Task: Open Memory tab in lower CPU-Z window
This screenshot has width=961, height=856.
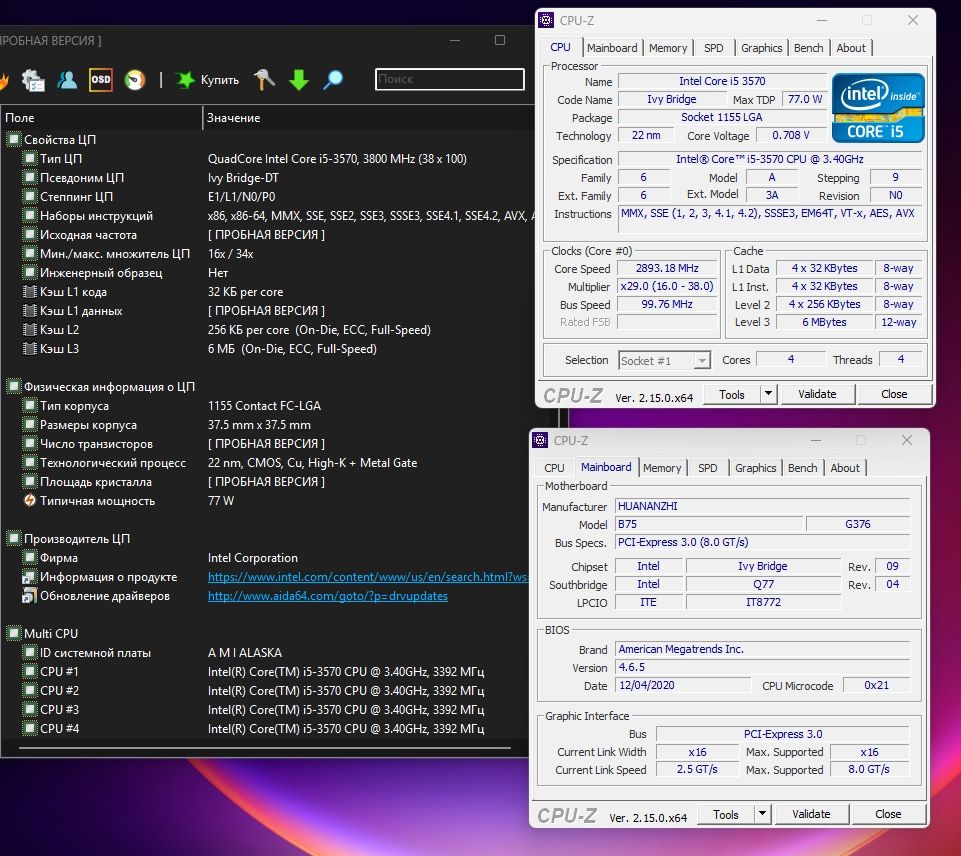Action: tap(662, 468)
